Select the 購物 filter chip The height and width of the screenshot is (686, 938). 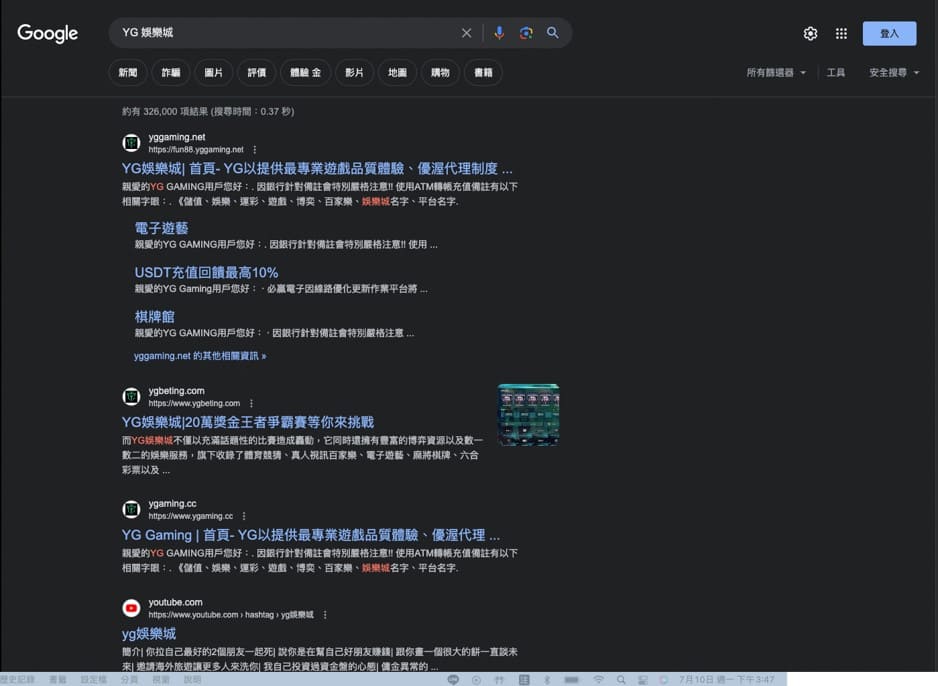(440, 72)
